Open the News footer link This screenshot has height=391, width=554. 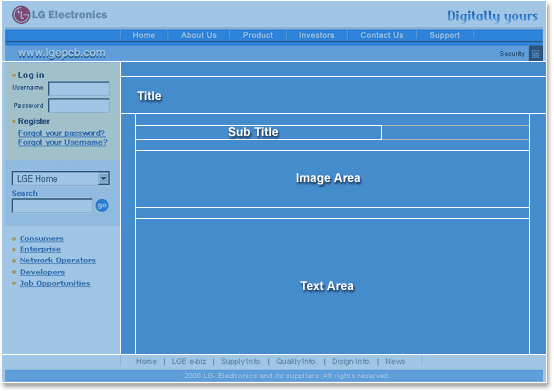click(x=395, y=361)
